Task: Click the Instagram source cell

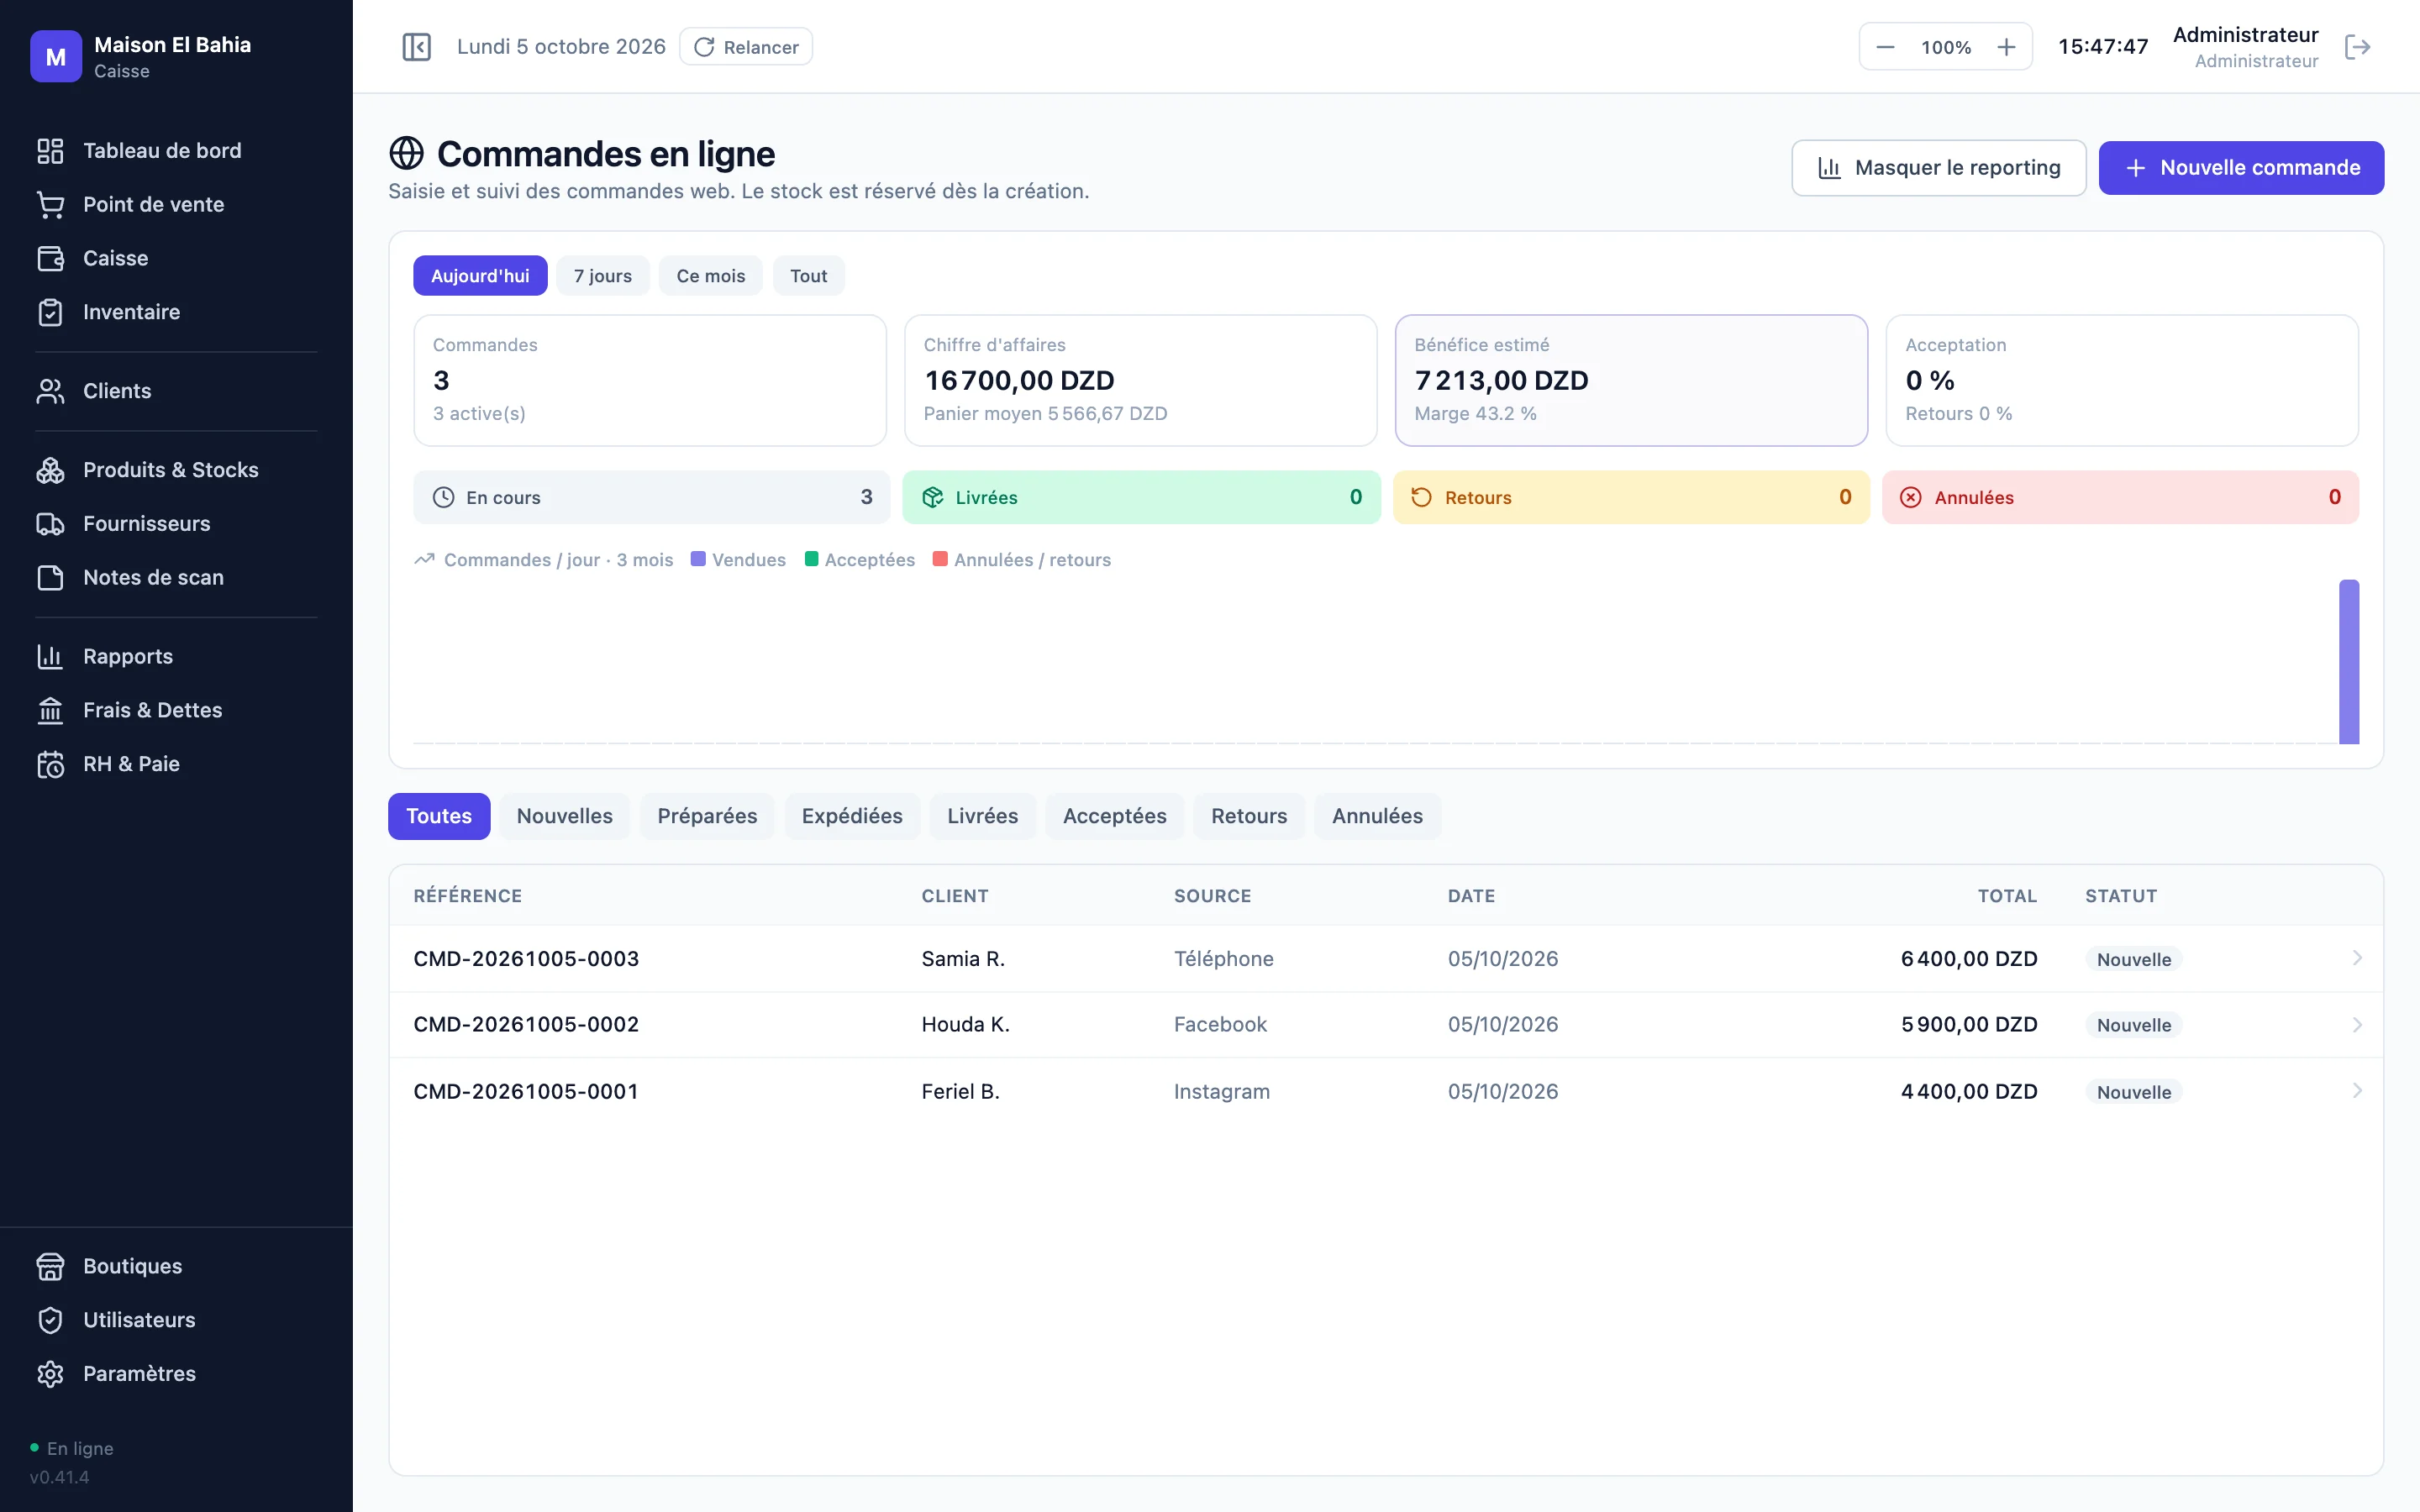Action: pos(1221,1092)
